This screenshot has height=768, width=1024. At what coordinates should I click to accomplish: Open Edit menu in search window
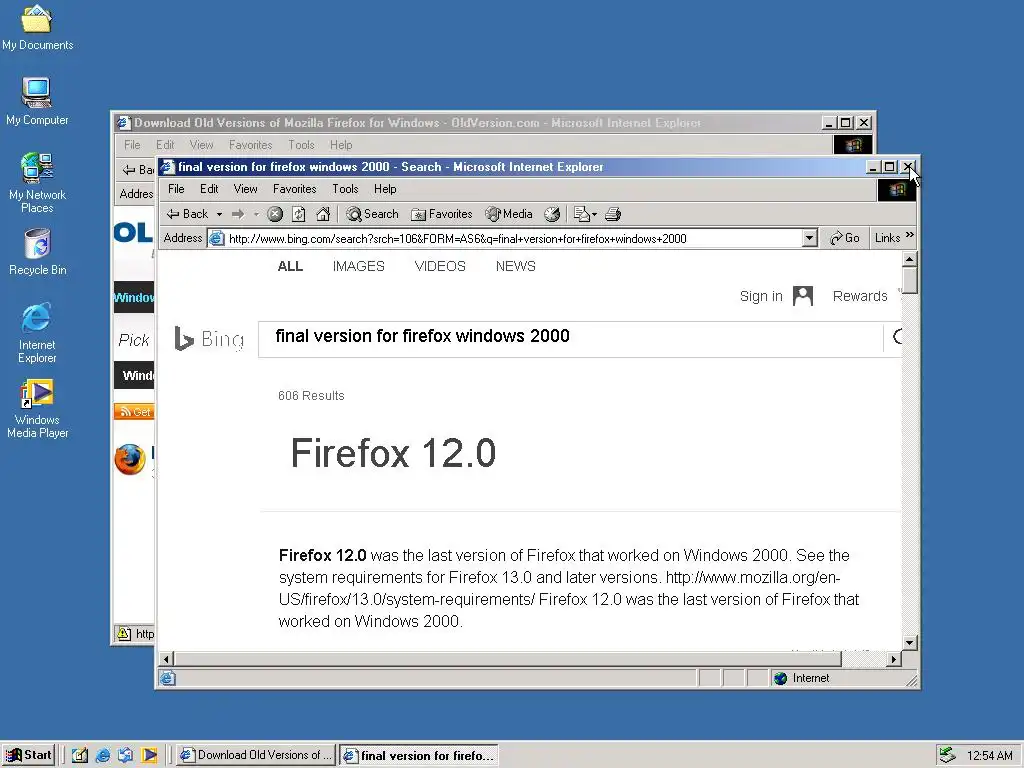[209, 189]
